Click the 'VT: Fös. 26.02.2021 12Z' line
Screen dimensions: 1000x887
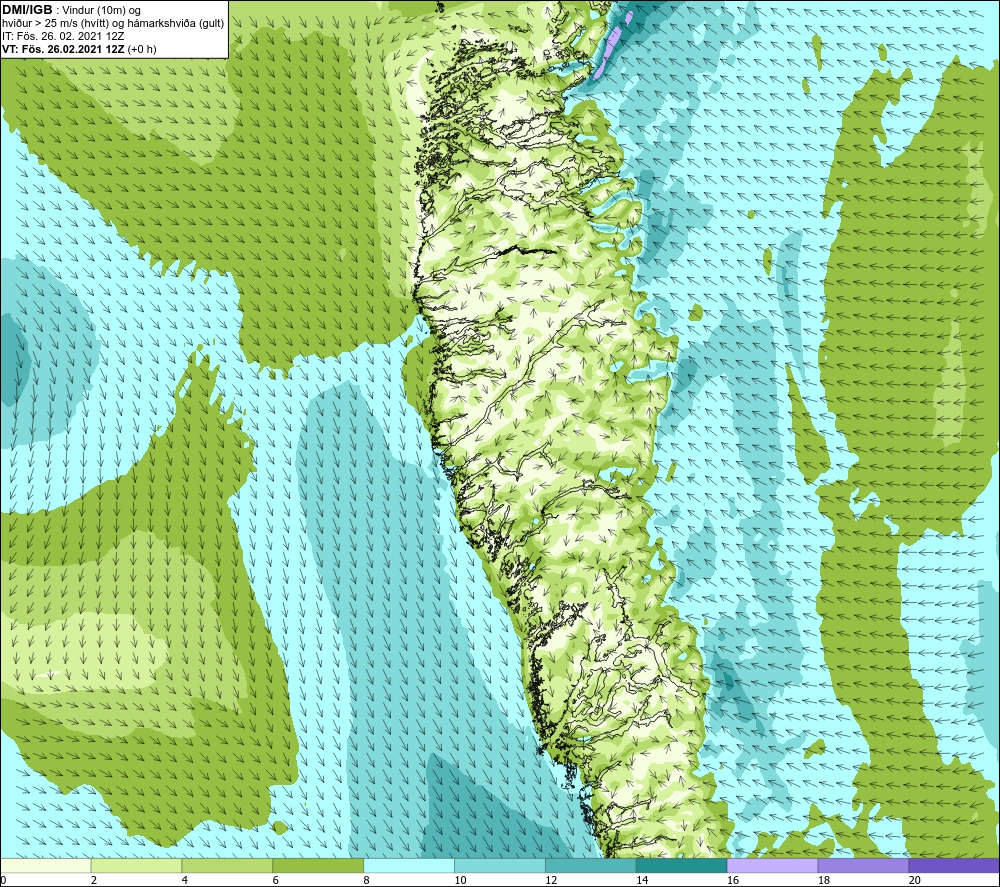(x=63, y=49)
